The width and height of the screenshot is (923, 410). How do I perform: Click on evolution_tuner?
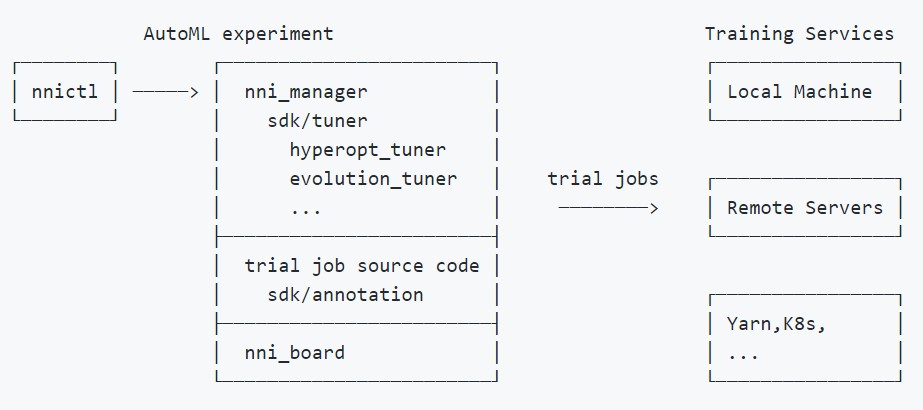pos(373,180)
